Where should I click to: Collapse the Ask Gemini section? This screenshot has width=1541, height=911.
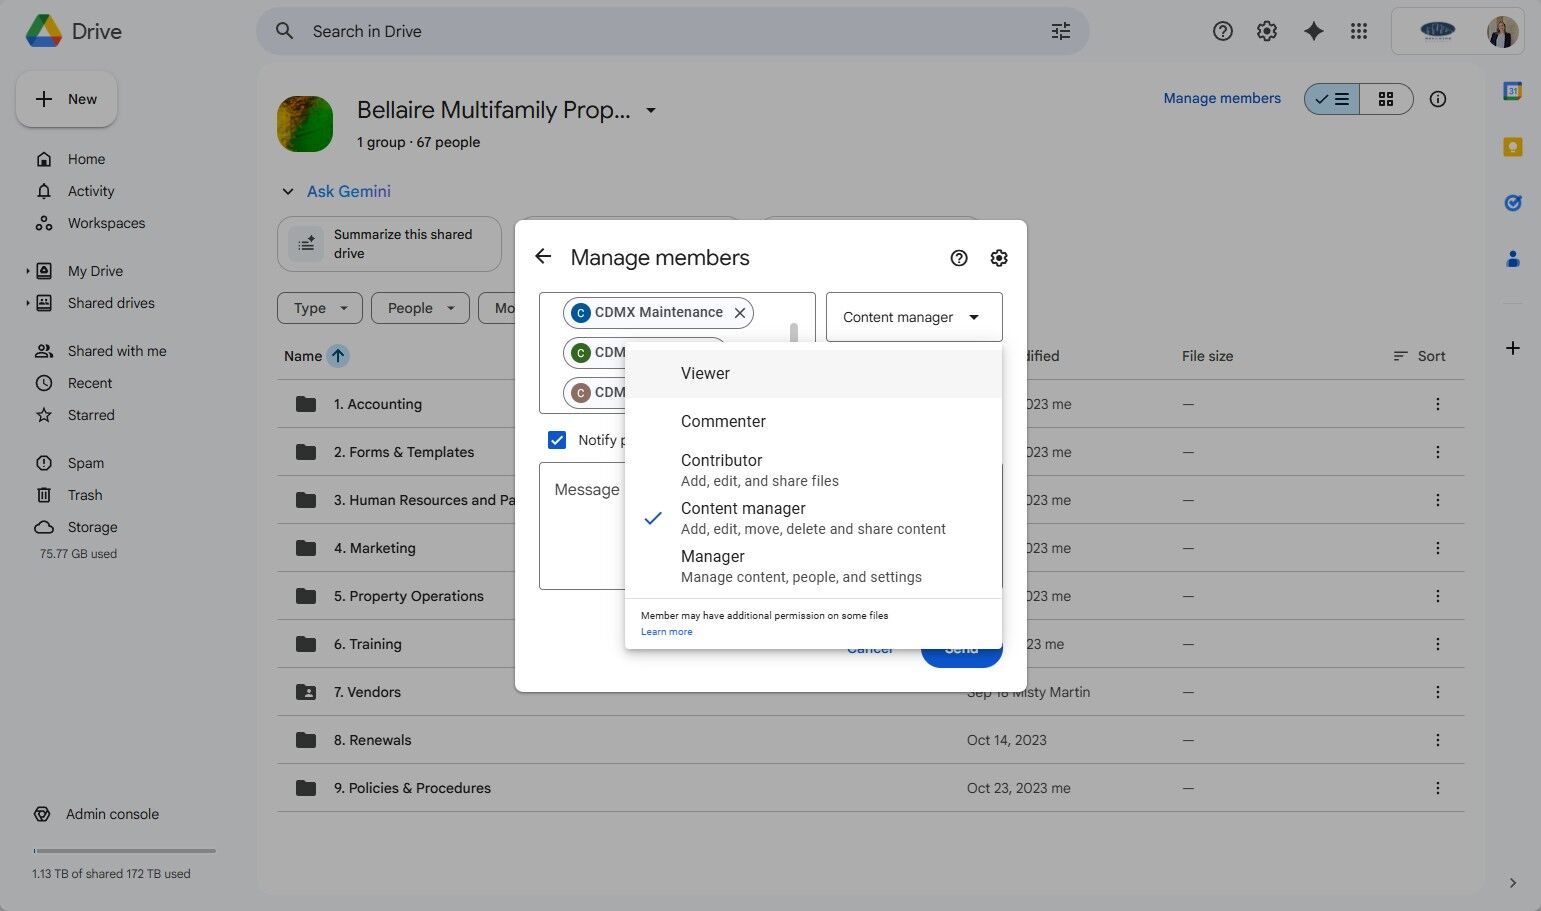288,192
